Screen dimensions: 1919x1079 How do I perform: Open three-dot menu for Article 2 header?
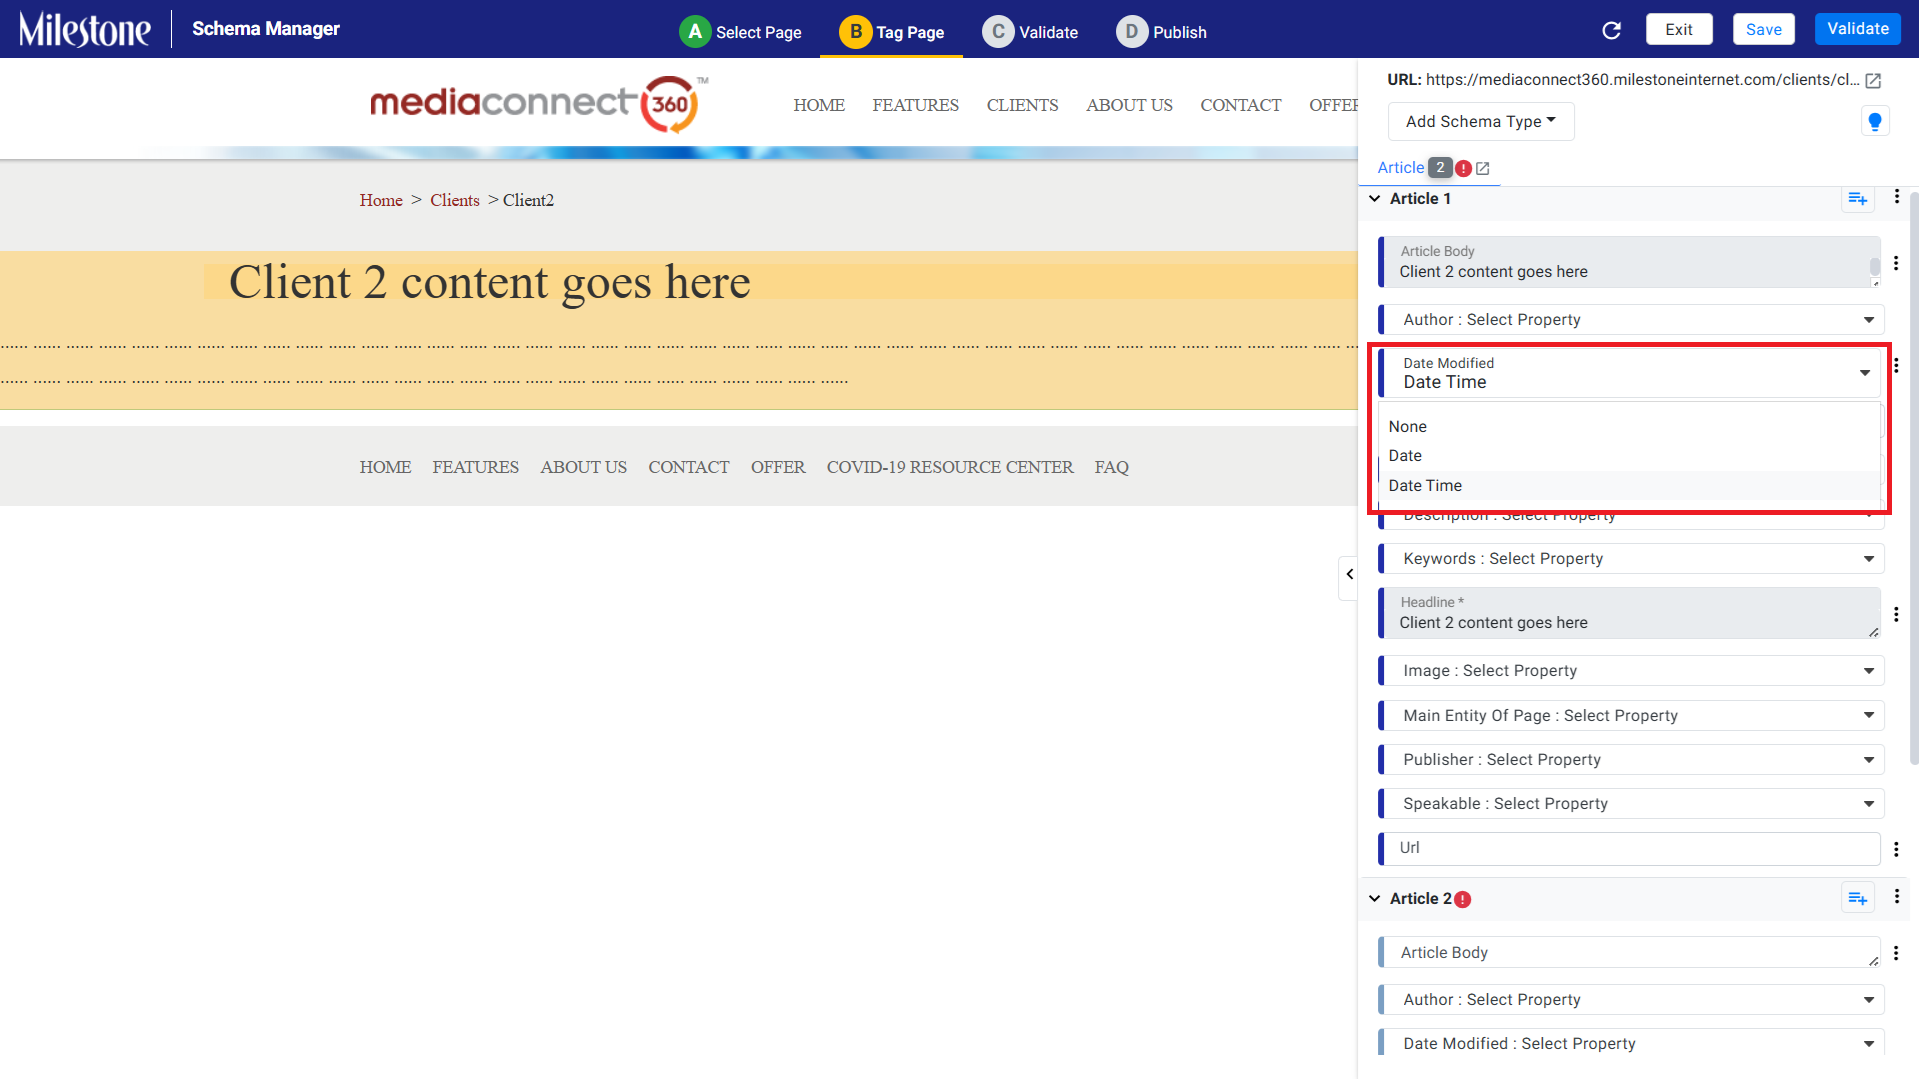1896,897
